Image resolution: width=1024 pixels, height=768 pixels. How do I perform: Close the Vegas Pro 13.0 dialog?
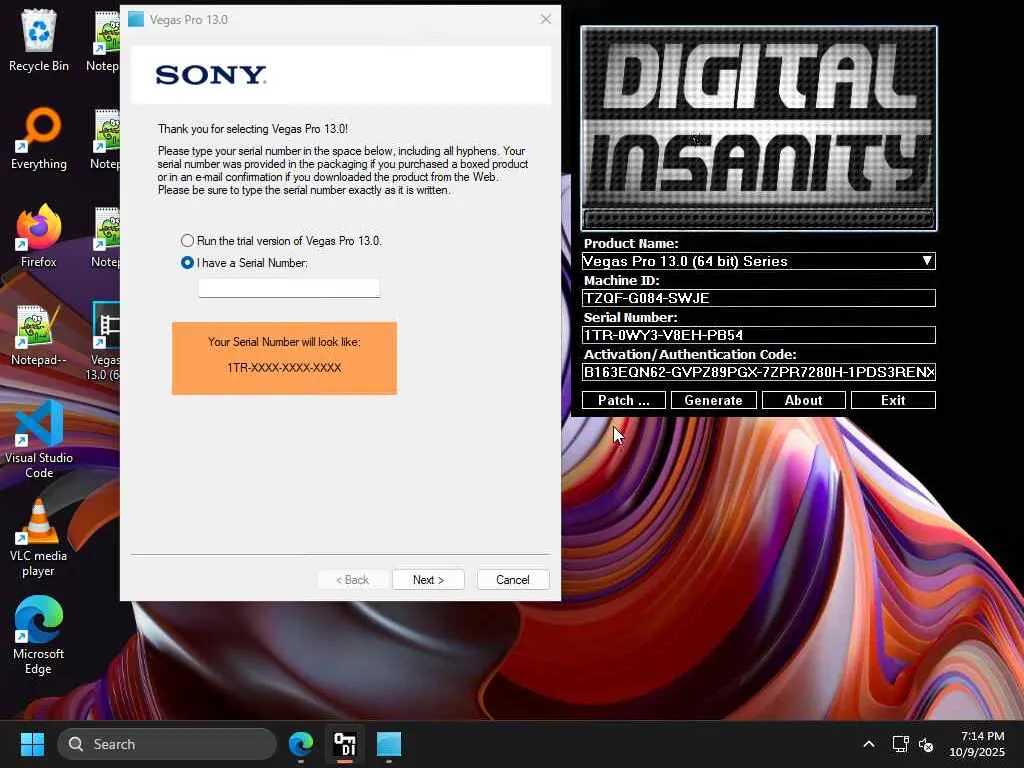546,20
